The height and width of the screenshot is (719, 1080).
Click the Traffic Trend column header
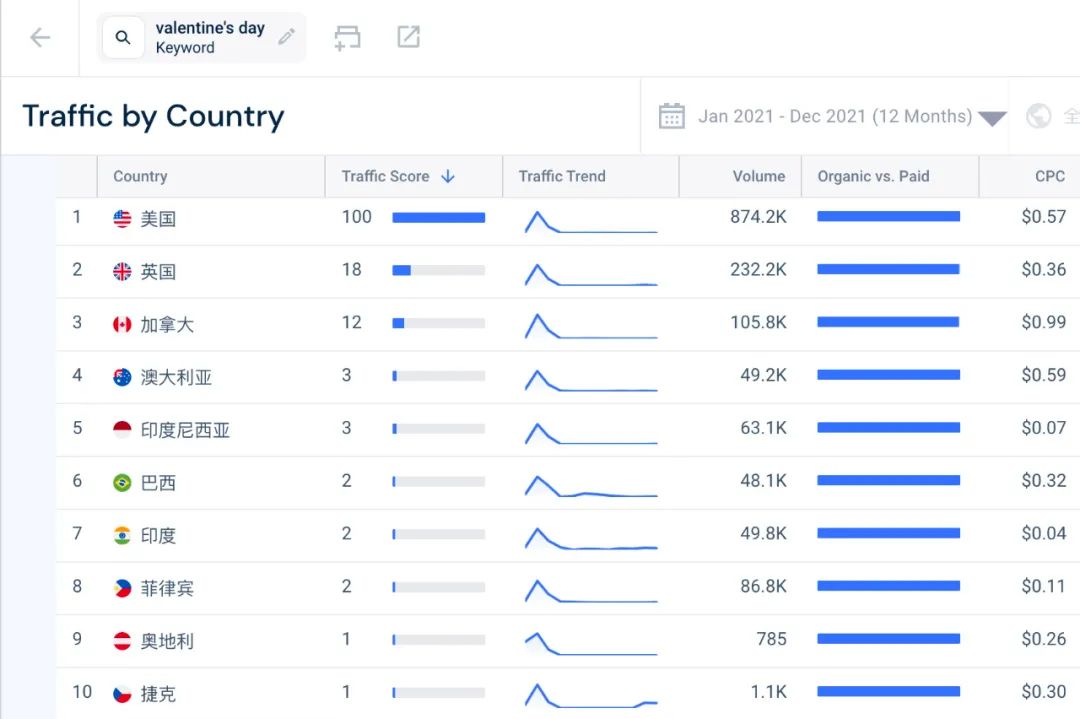click(562, 176)
